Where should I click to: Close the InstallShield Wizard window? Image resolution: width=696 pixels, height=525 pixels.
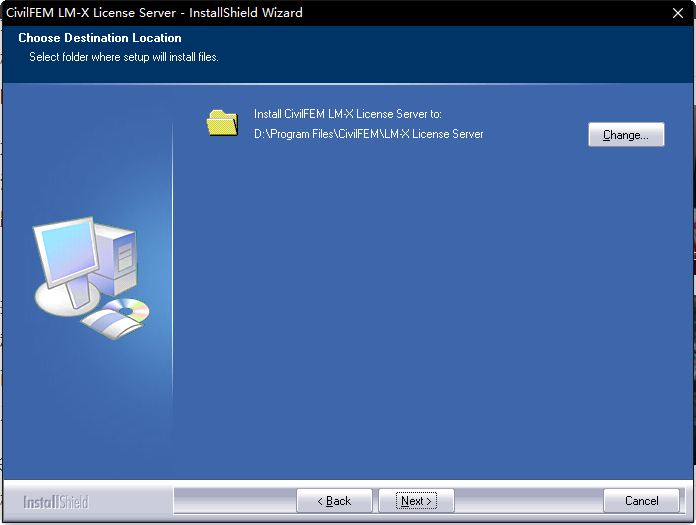pos(677,13)
